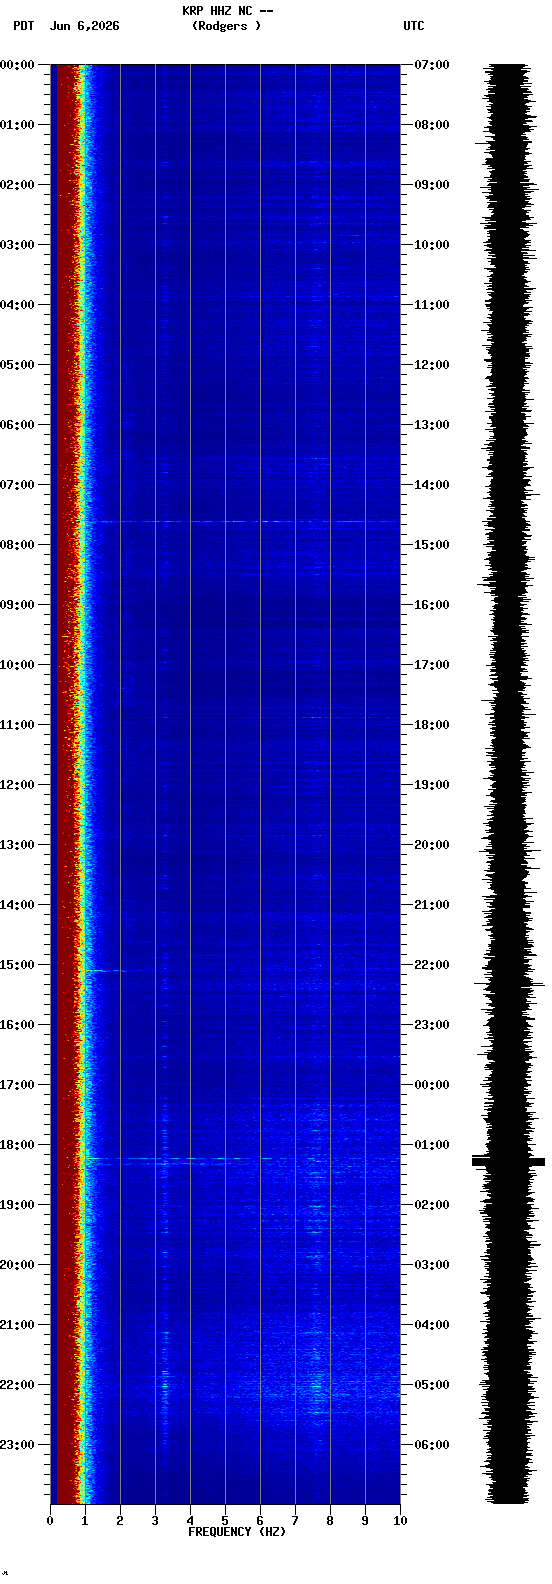Viewport: 552px width, 1584px height.
Task: Click the 18:00 PDT time label
Action: 18,1145
